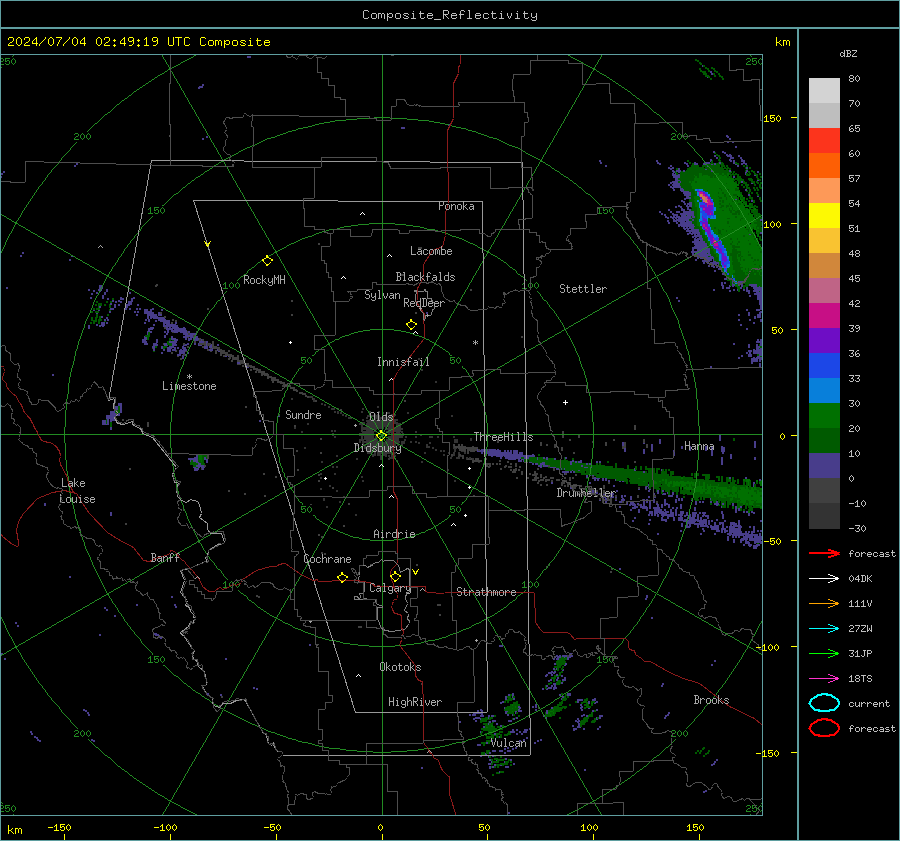Click the 0 tick on bottom km axis
The image size is (900, 841).
click(381, 827)
